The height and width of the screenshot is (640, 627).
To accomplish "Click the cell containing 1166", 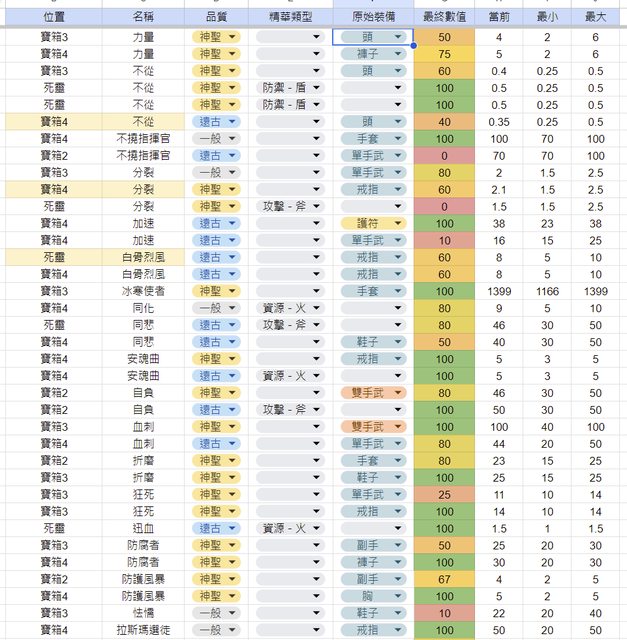I will 547,290.
